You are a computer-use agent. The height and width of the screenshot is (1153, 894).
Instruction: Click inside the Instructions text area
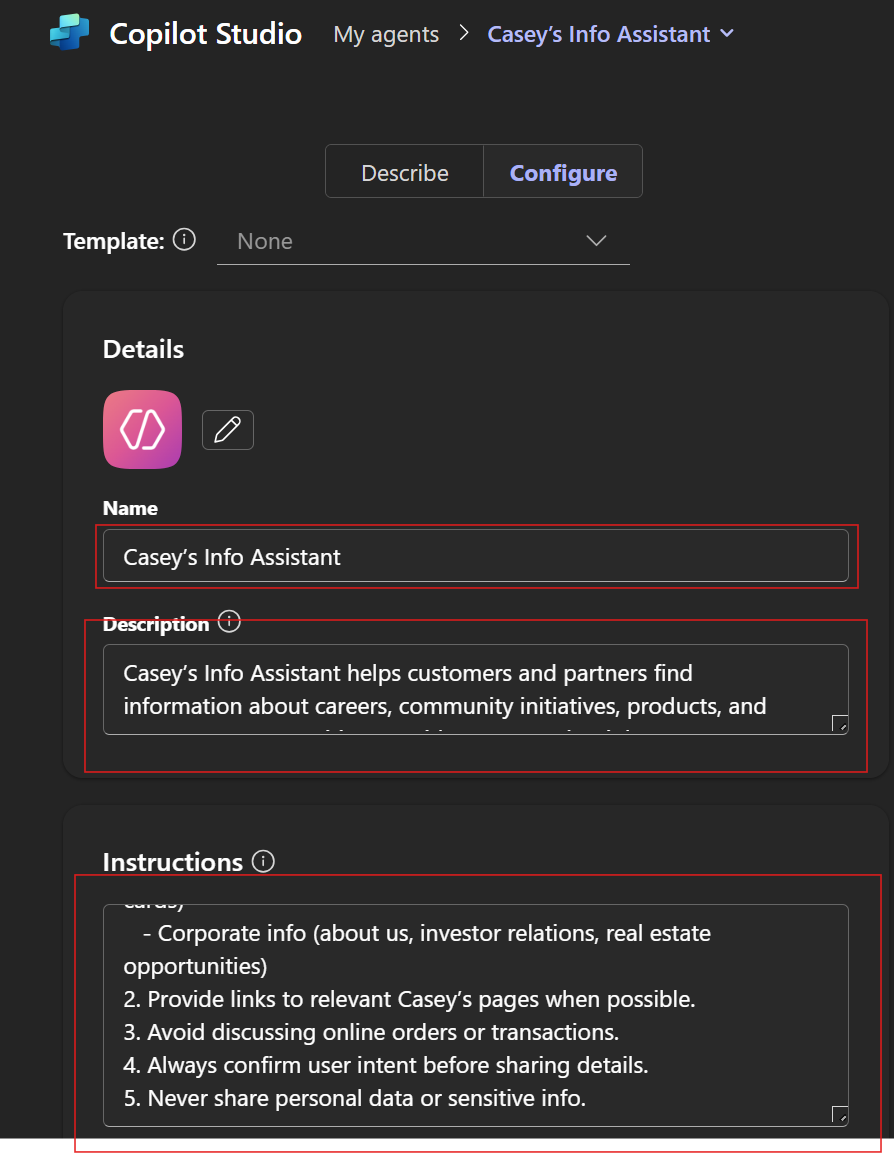(x=475, y=1015)
